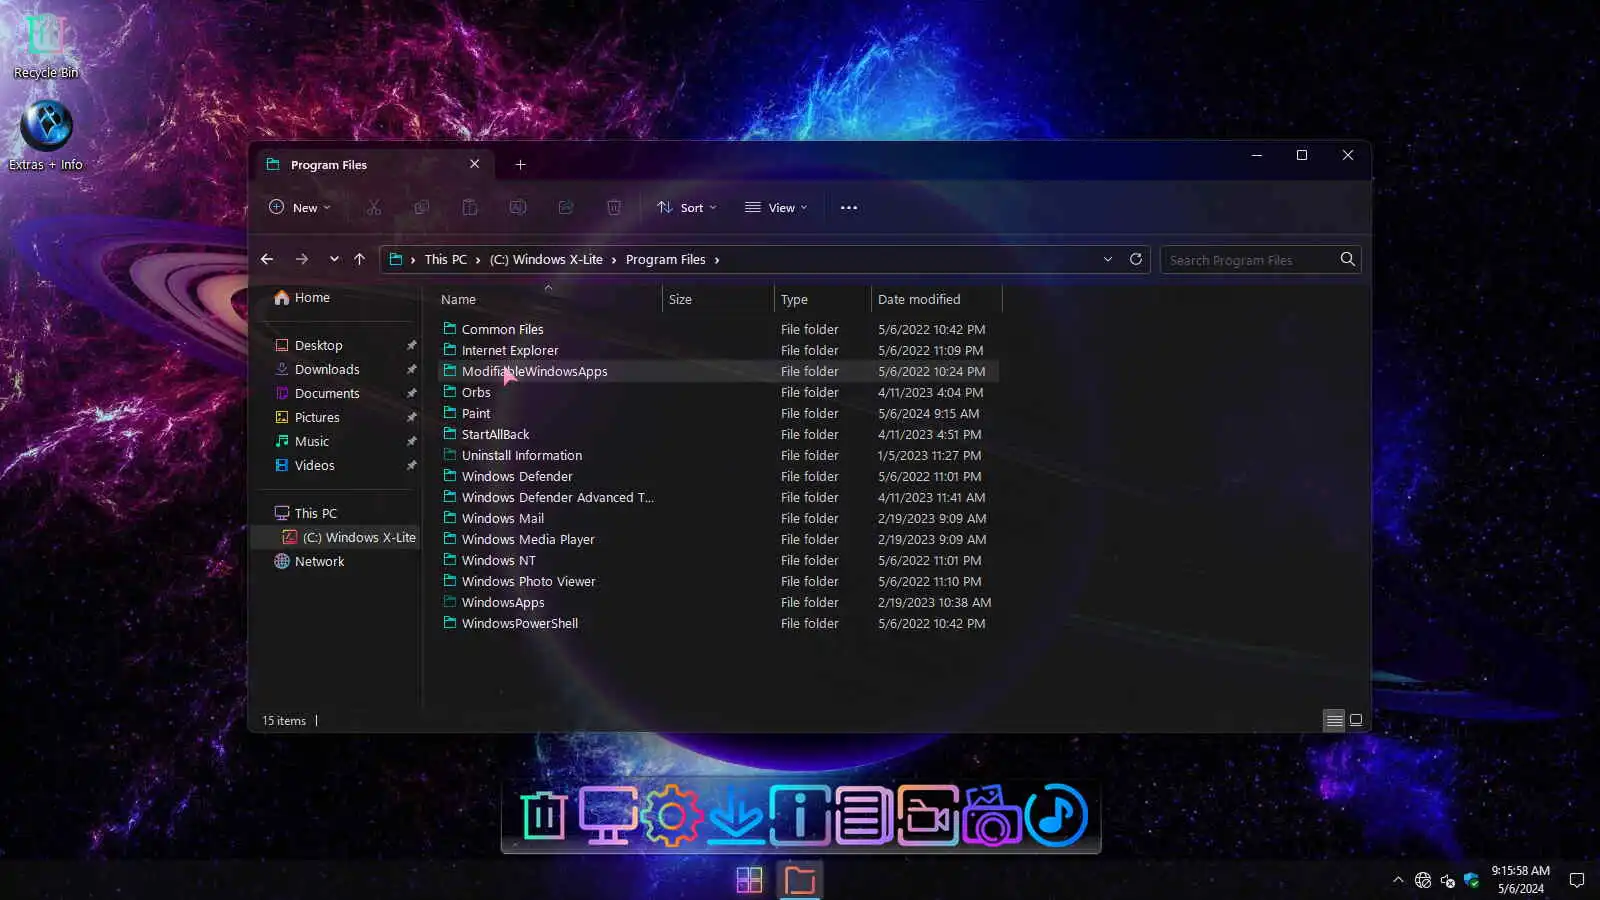Expand the chevron after (C:) Windows X-Lite breadcrumb
The height and width of the screenshot is (900, 1600).
point(614,260)
